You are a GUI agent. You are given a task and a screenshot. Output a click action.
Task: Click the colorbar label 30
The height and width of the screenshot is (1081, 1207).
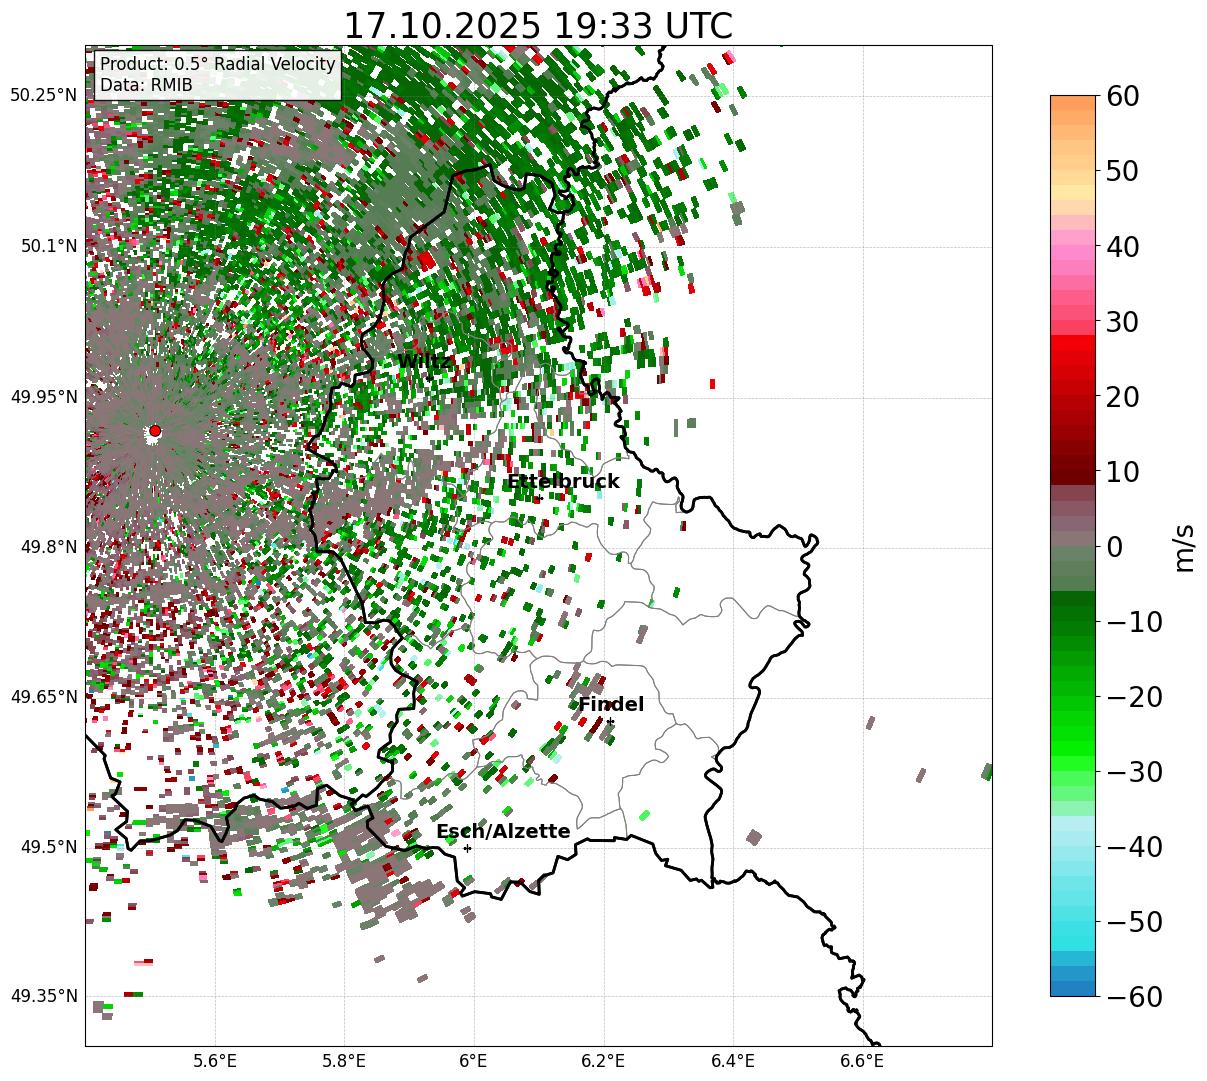(1120, 322)
